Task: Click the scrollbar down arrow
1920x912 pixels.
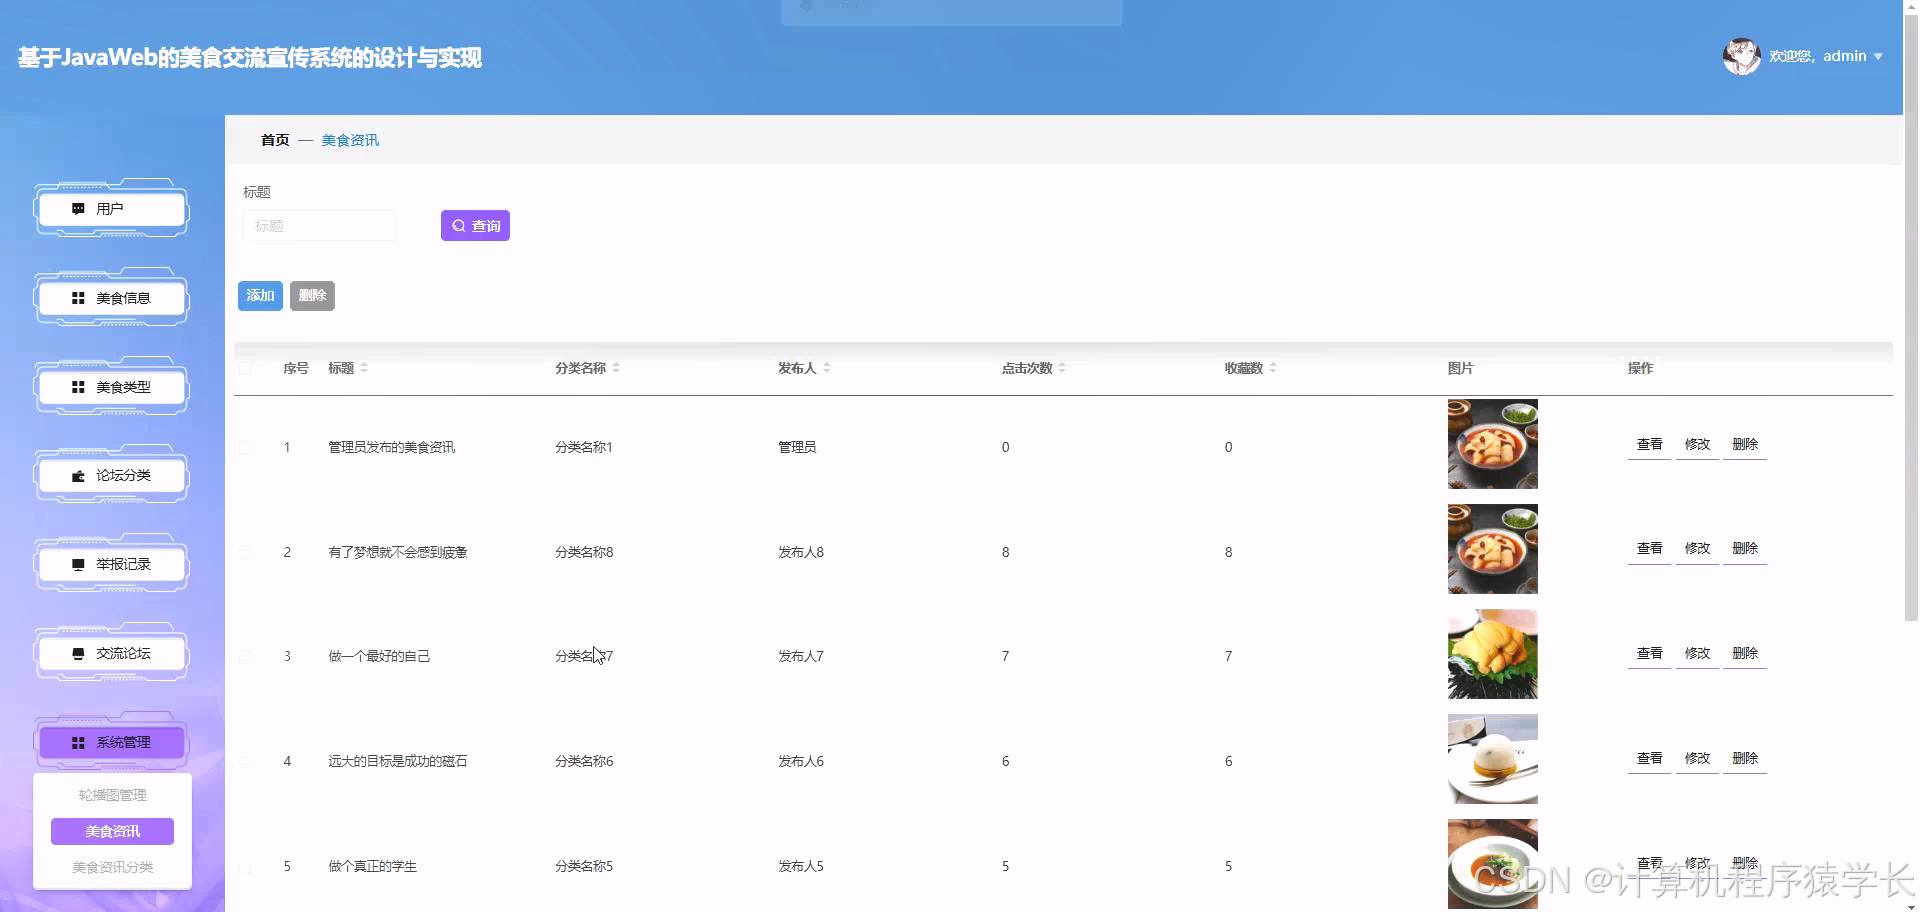Action: (1911, 906)
